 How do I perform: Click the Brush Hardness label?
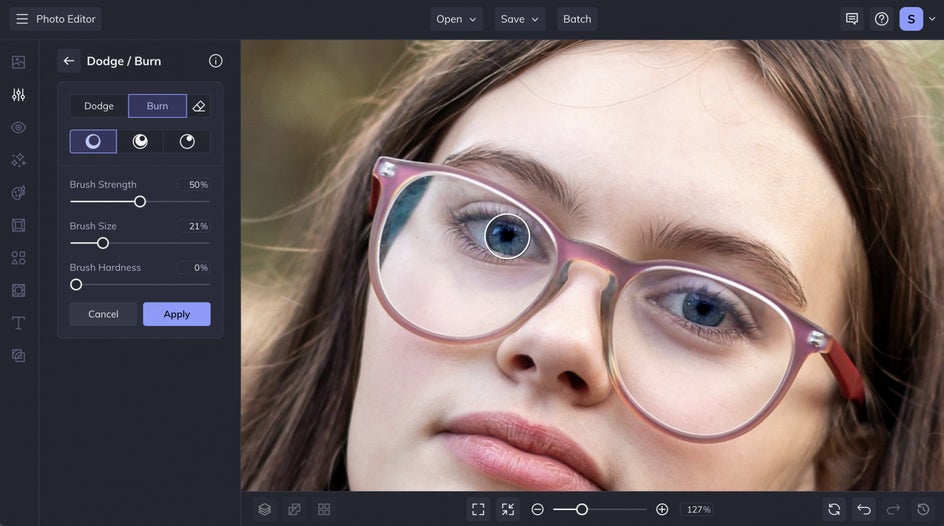pos(105,267)
